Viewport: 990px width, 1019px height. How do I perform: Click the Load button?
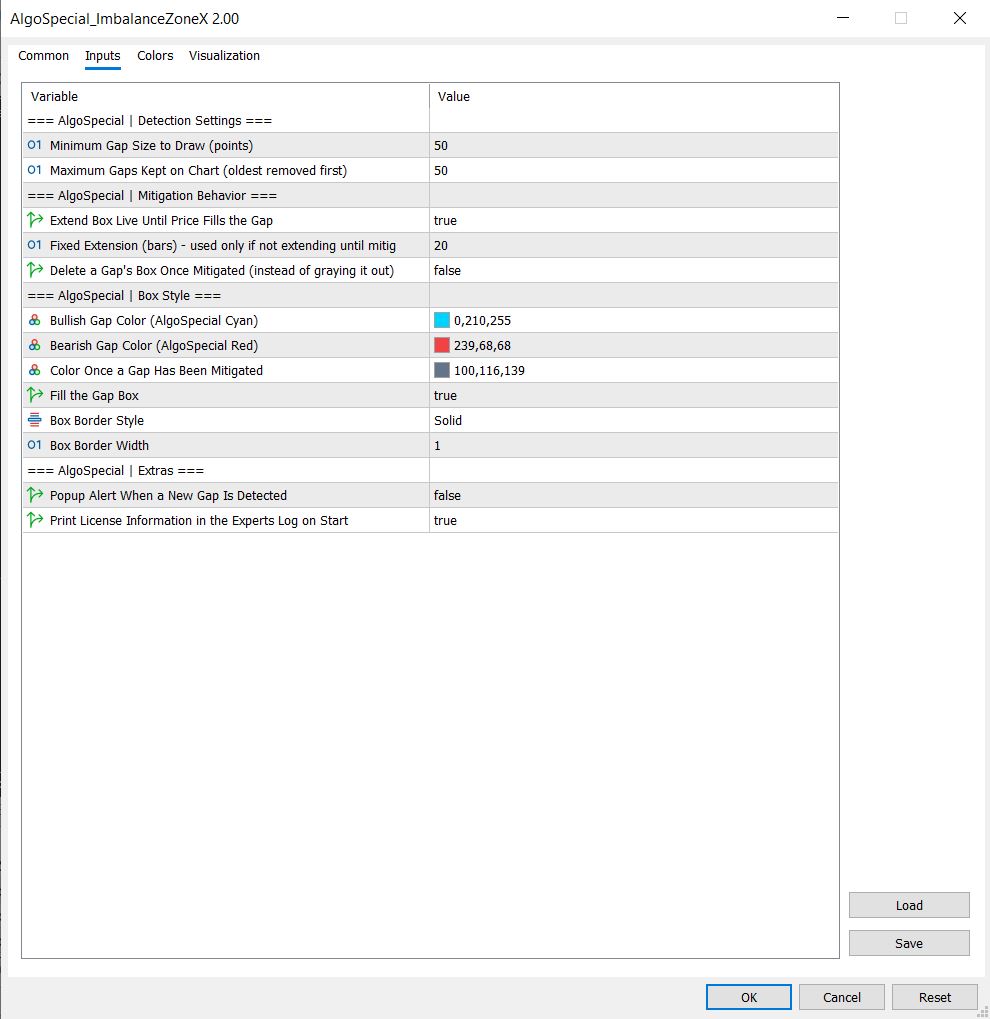point(909,905)
